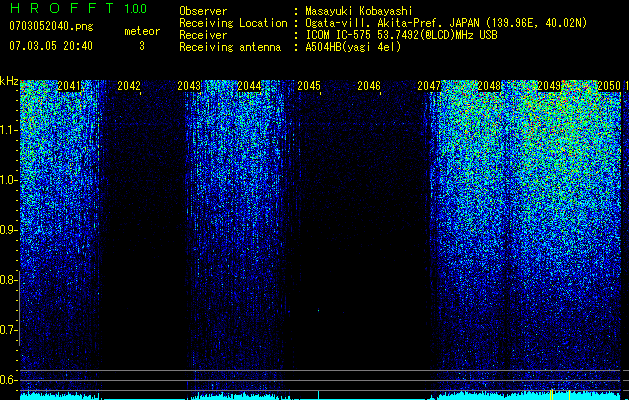Click the Receiver label
The height and width of the screenshot is (400, 629).
point(203,35)
